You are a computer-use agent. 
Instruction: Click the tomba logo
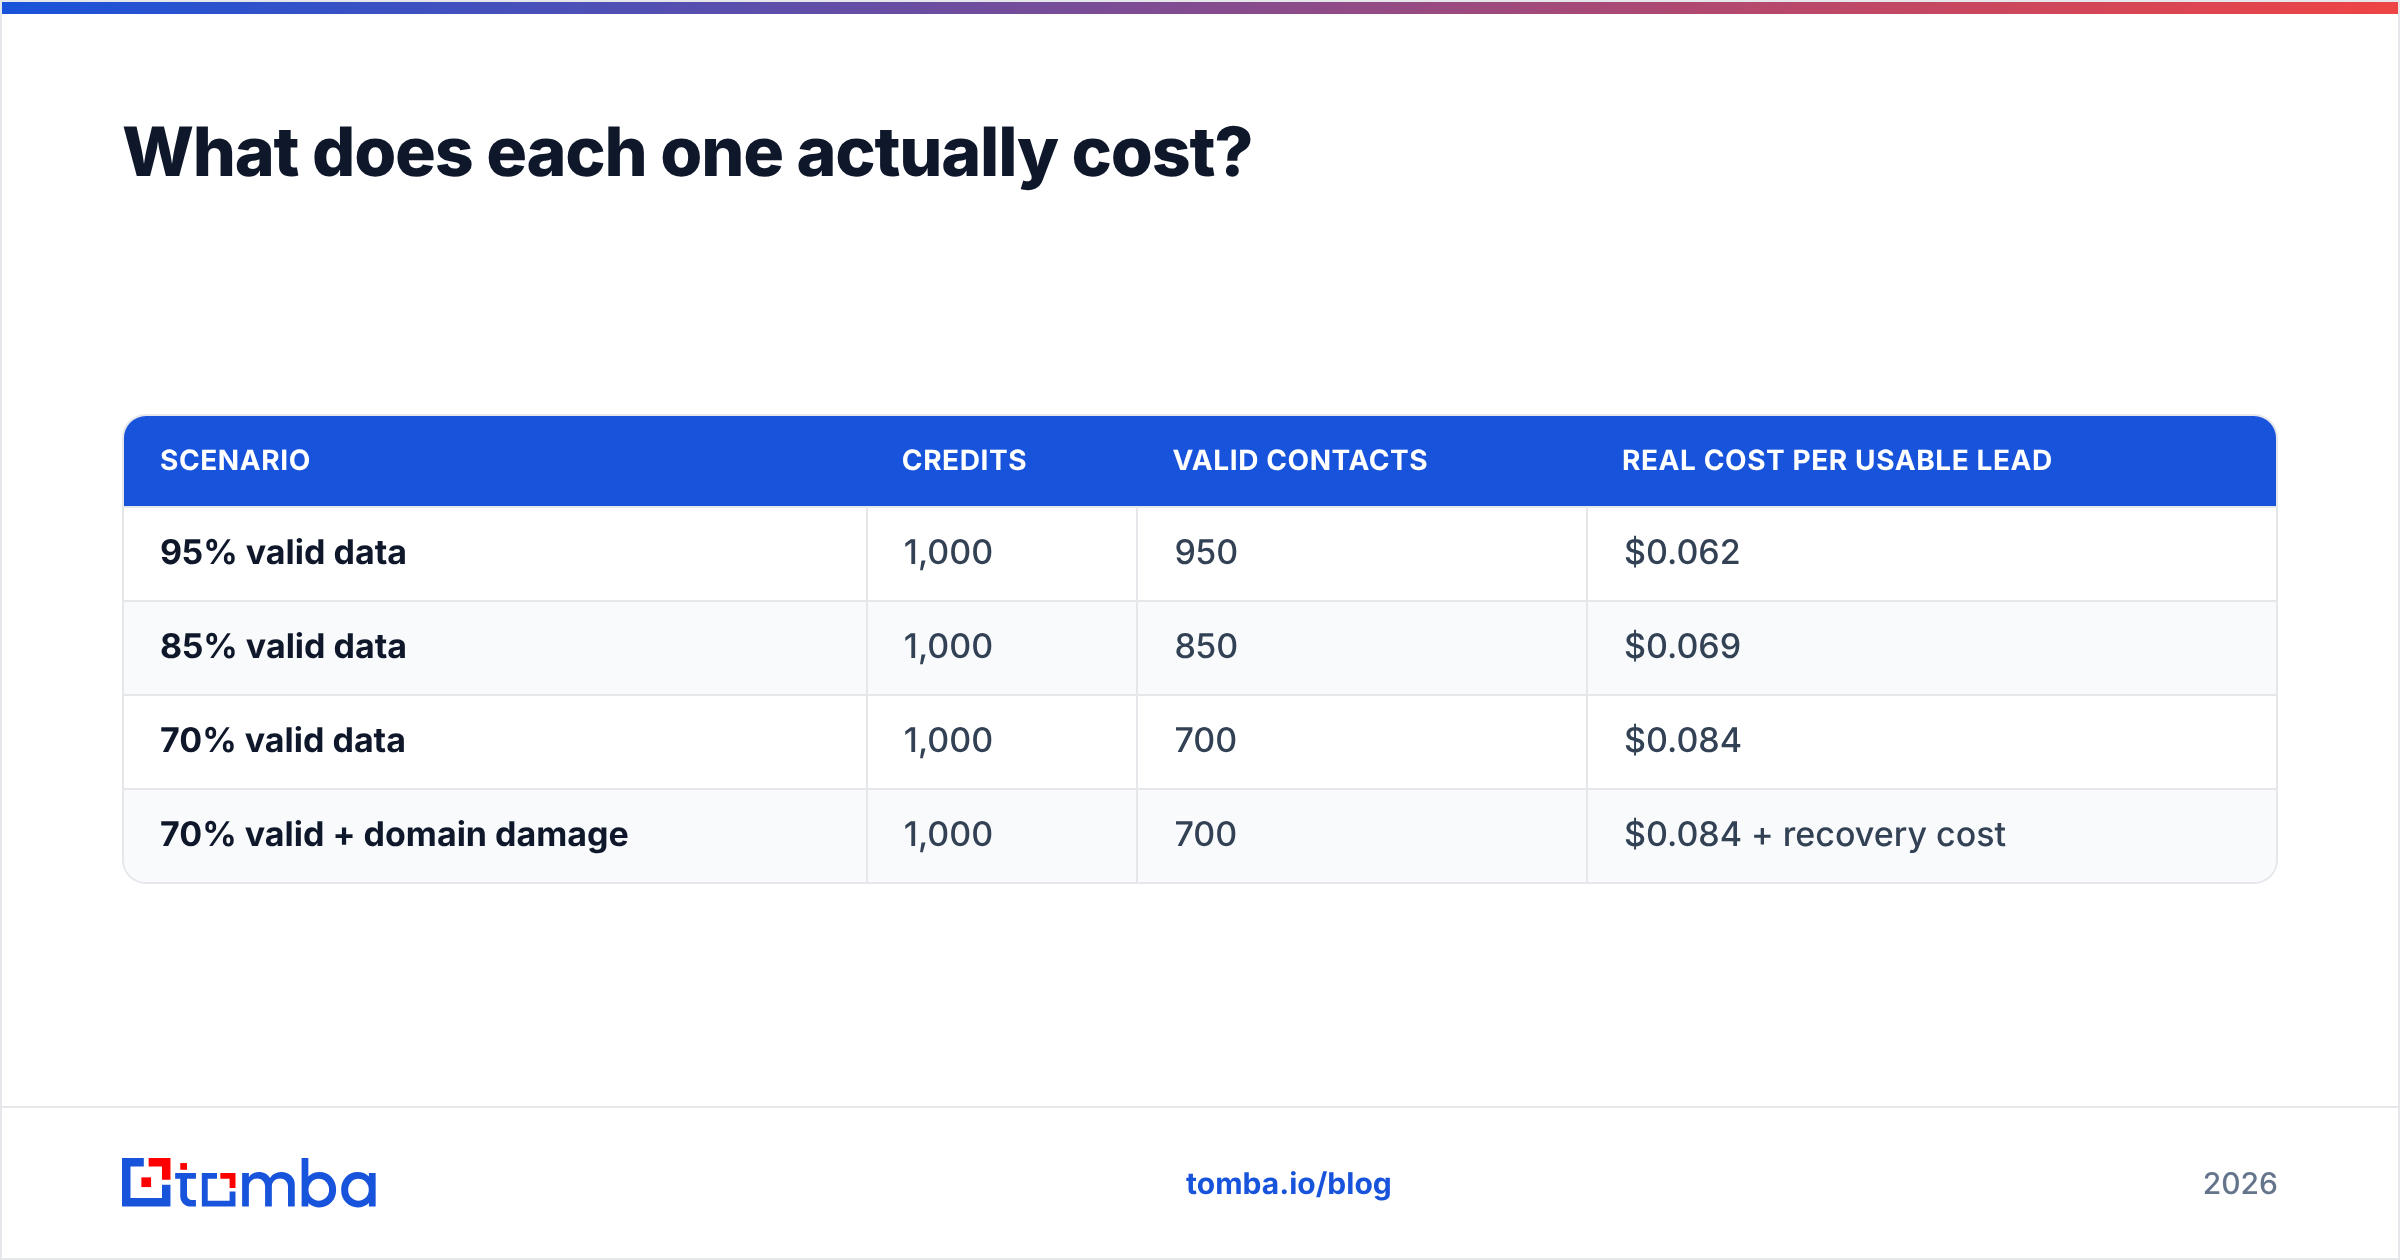[x=249, y=1183]
